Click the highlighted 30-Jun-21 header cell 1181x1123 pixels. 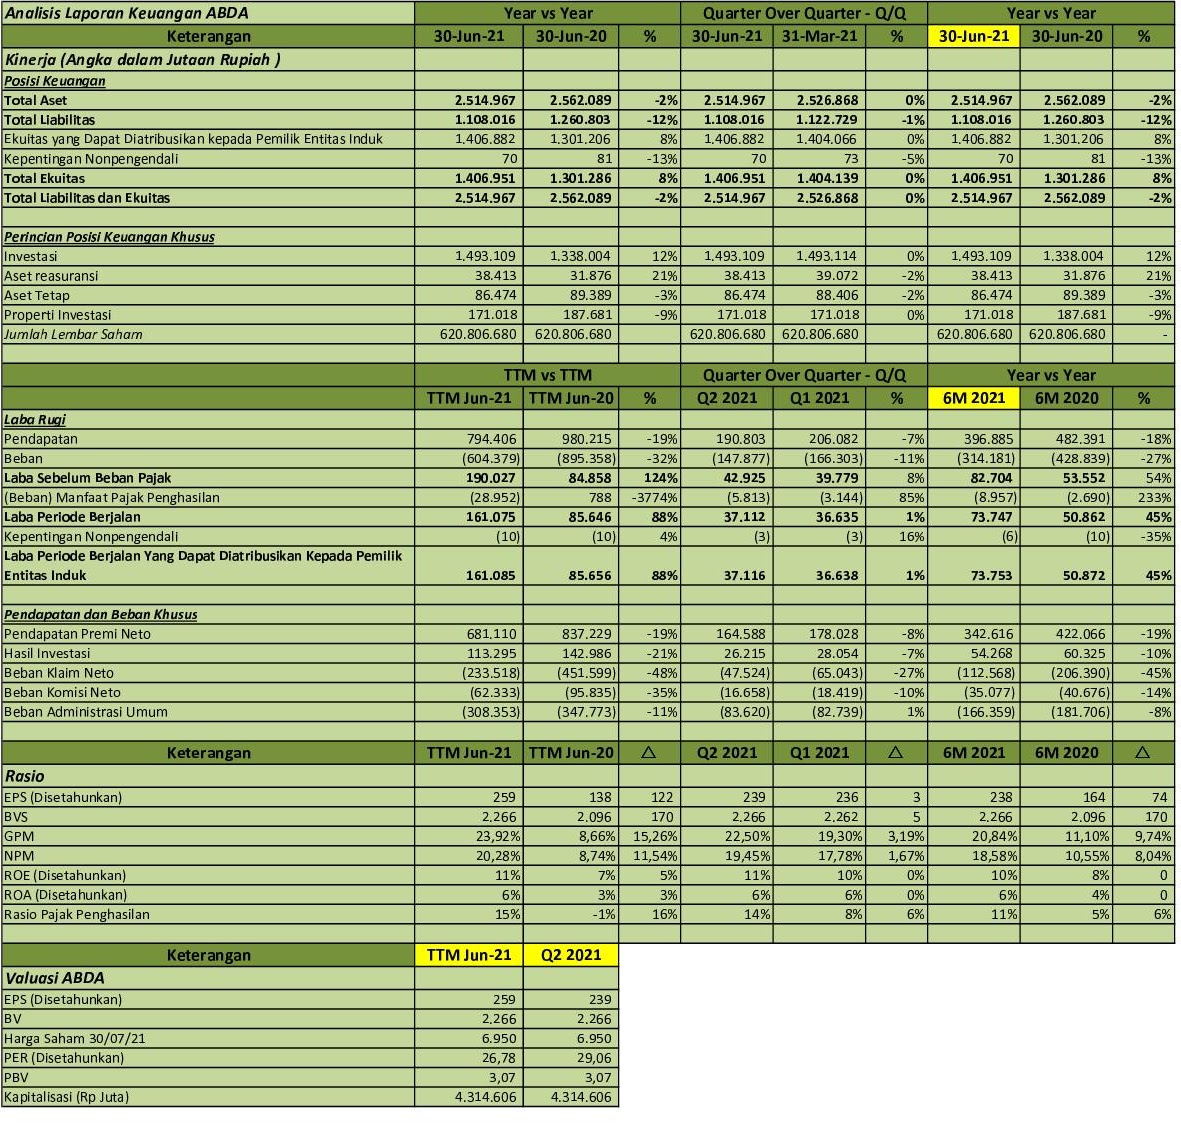pos(974,36)
